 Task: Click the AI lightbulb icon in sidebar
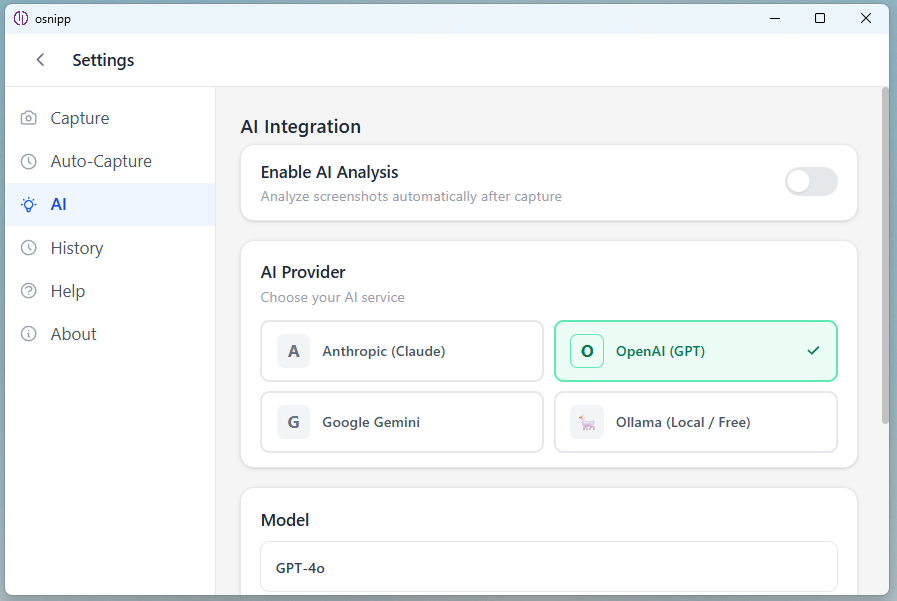(28, 204)
